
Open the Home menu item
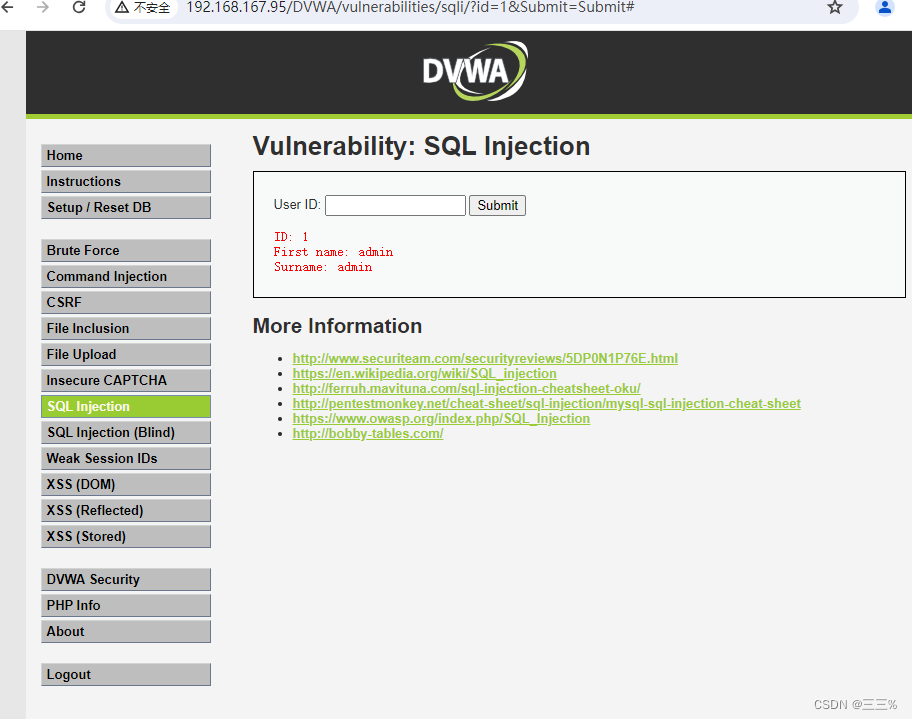point(125,155)
